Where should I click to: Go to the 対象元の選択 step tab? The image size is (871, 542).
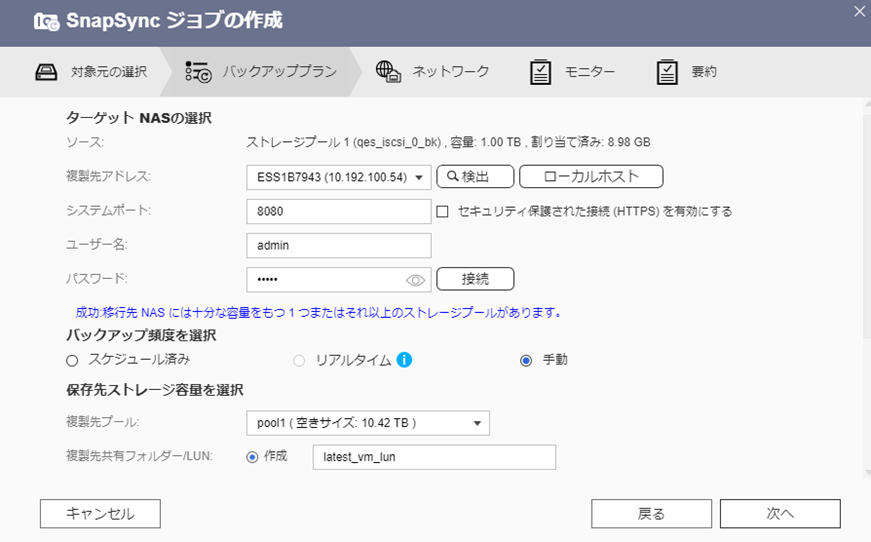tap(108, 72)
